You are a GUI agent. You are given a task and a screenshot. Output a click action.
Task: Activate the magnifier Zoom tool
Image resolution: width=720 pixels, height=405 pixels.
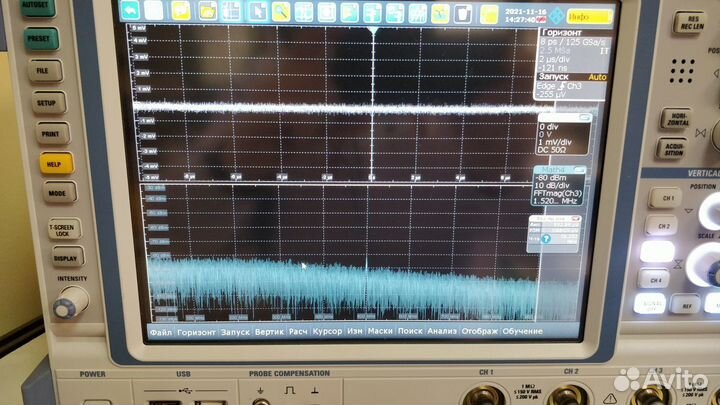[x=281, y=12]
